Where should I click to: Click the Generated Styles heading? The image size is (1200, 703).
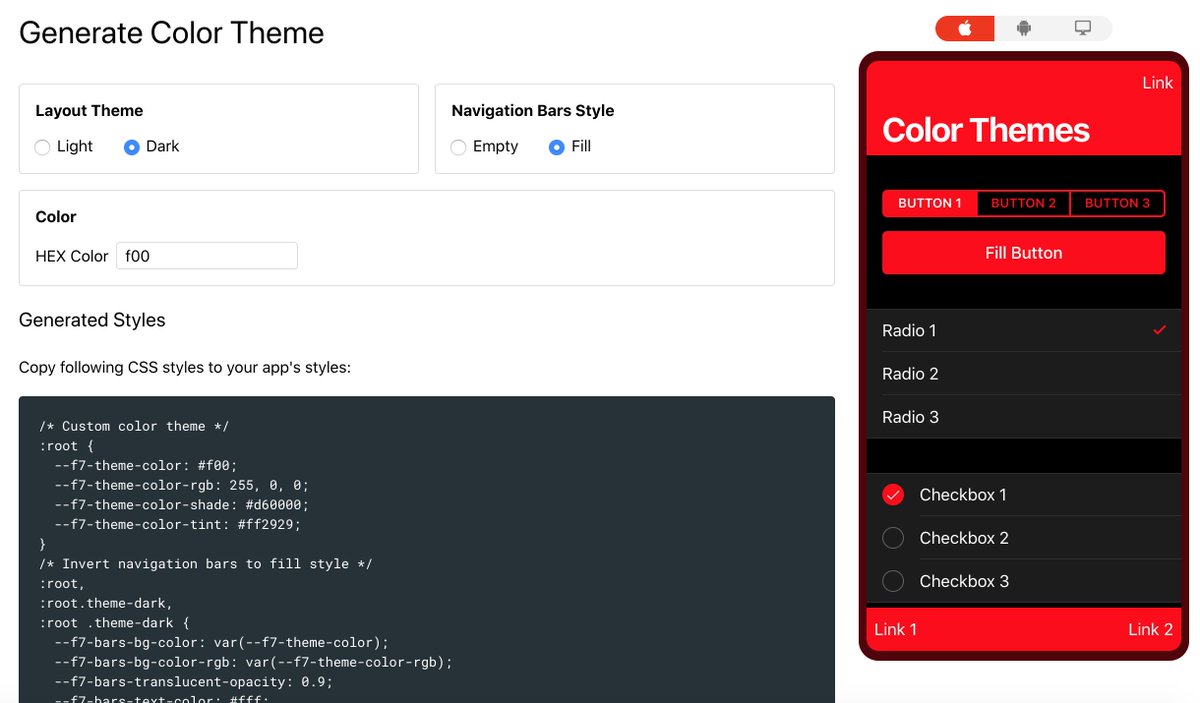pyautogui.click(x=92, y=320)
